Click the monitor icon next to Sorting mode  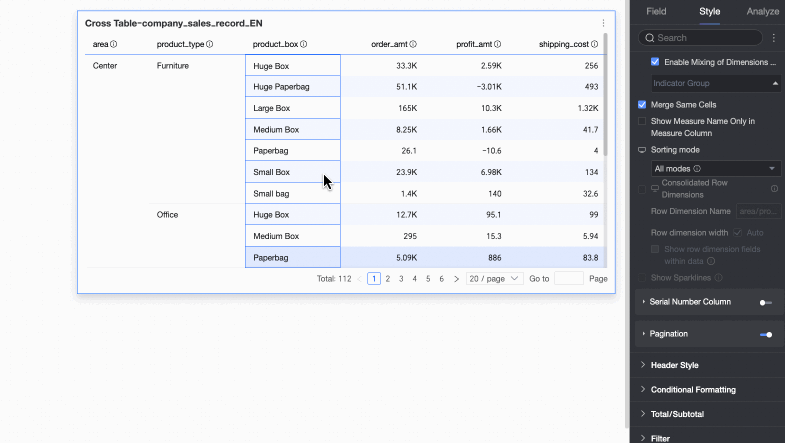click(642, 150)
